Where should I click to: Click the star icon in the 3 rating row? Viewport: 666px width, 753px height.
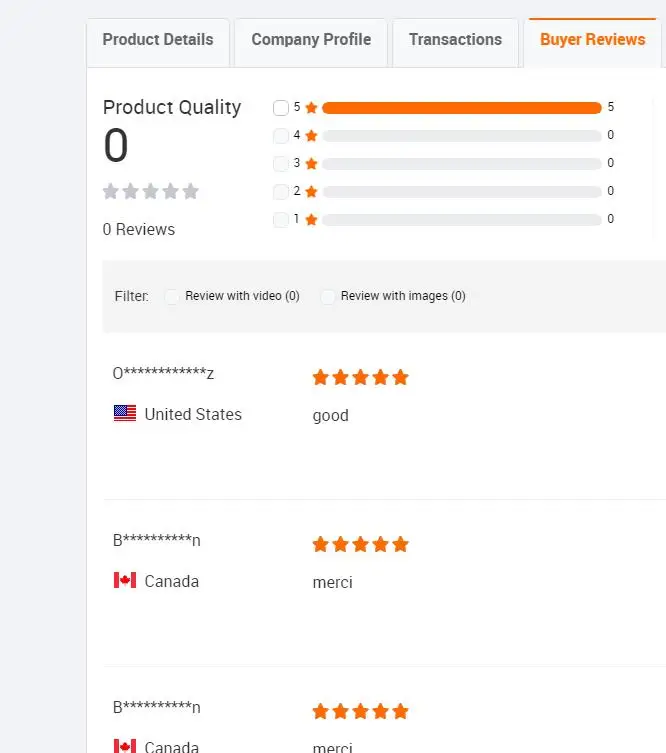311,164
